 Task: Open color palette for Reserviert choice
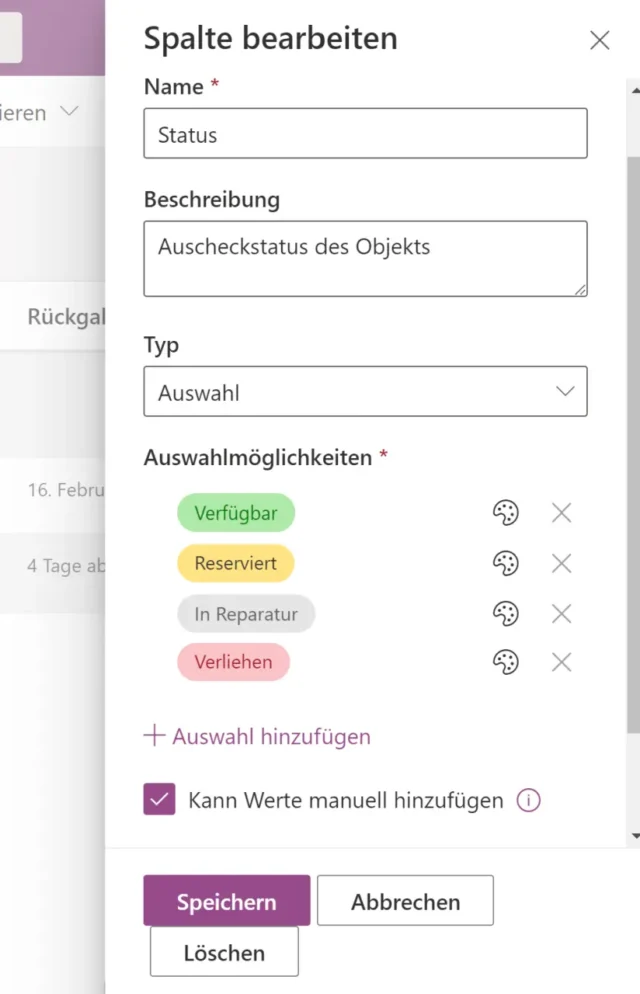pyautogui.click(x=506, y=563)
